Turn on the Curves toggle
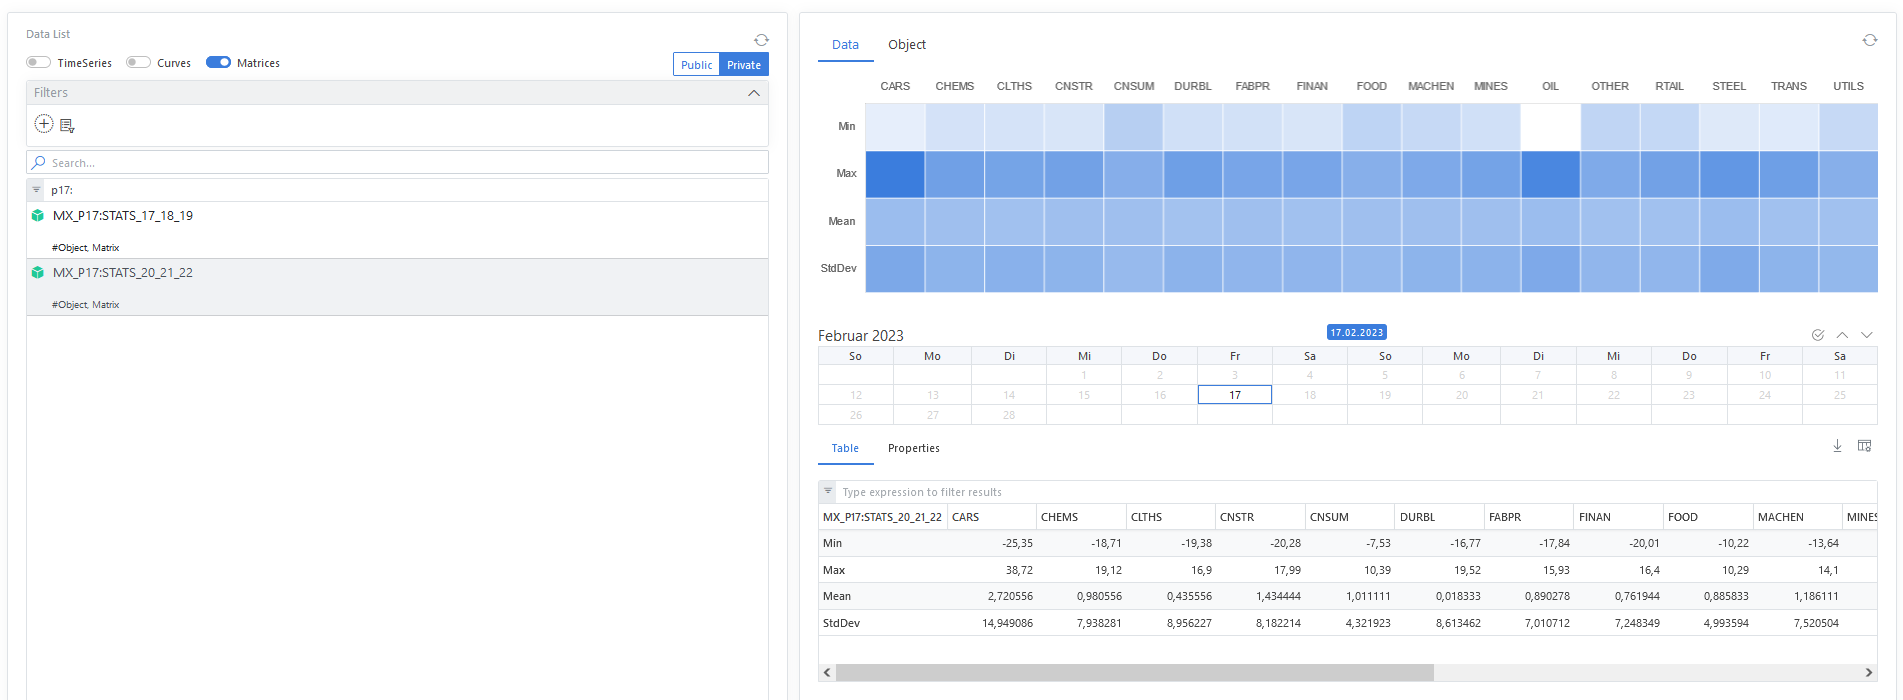1903x700 pixels. pyautogui.click(x=139, y=62)
